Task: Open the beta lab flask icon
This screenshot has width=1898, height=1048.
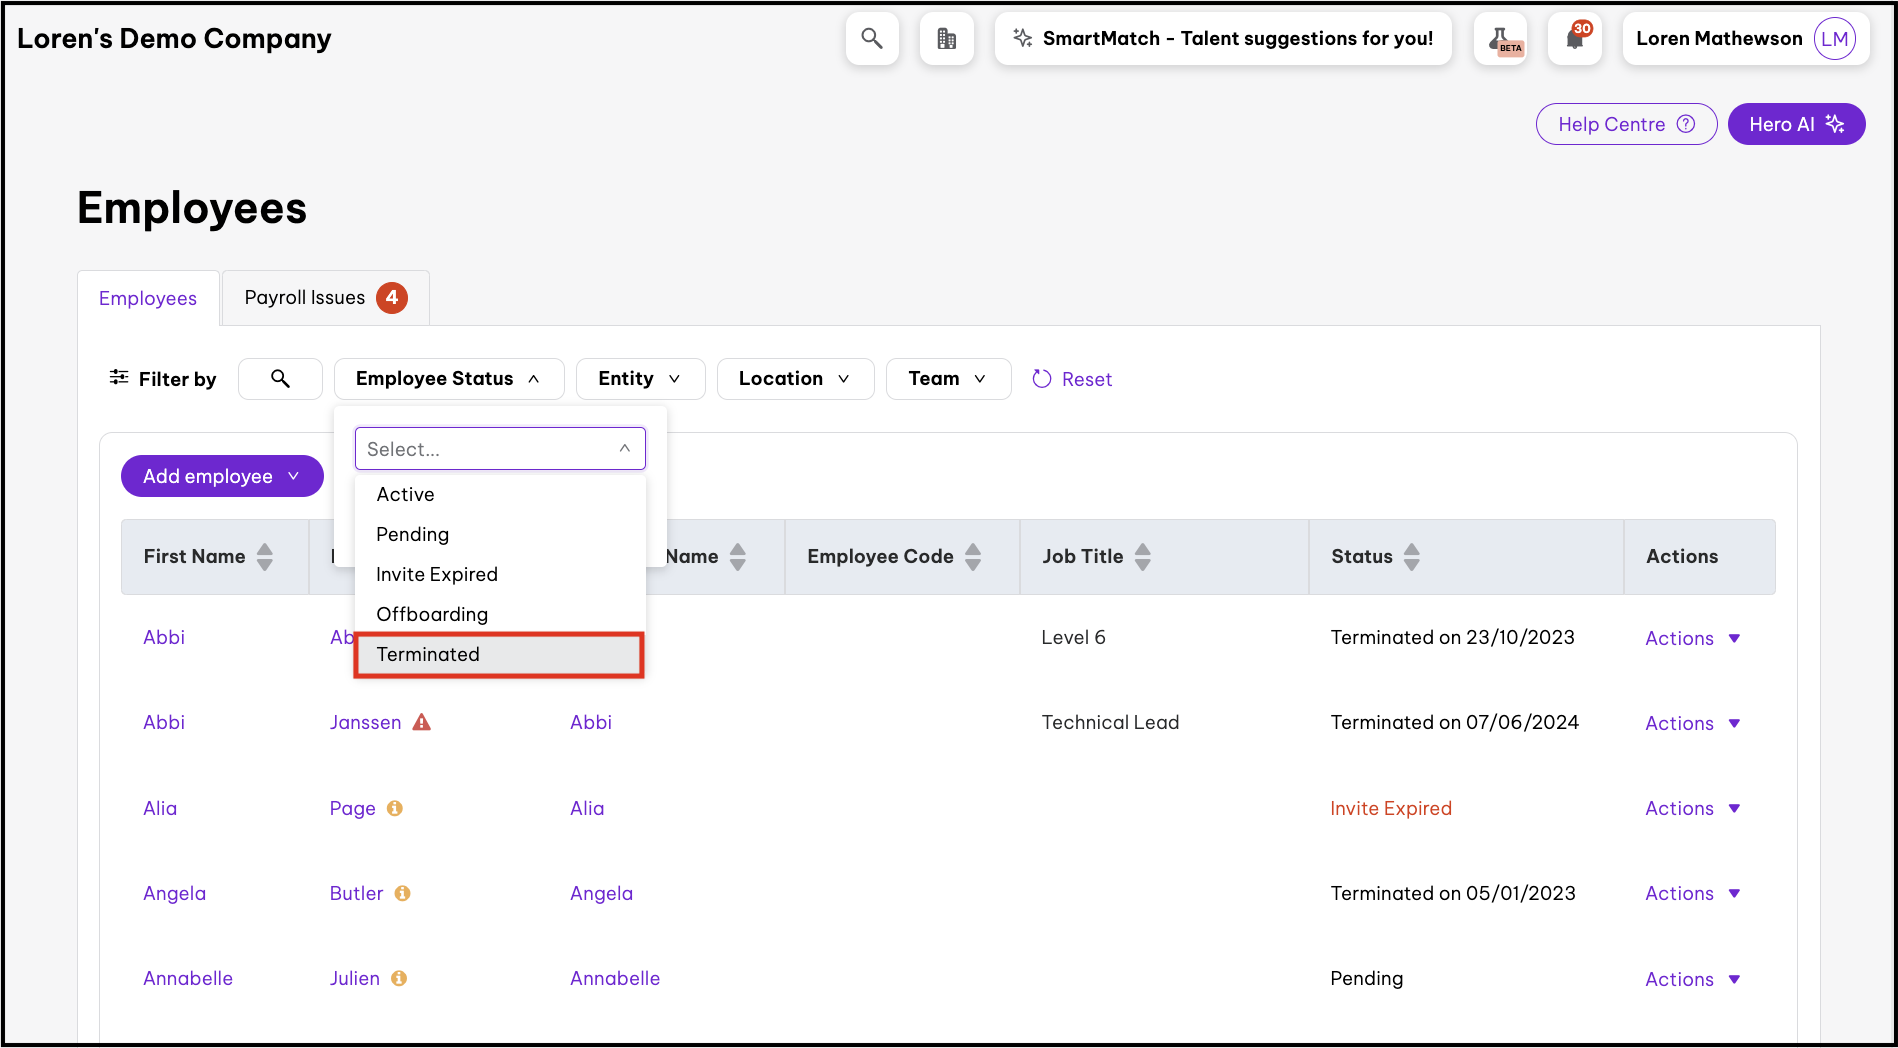Action: point(1500,39)
